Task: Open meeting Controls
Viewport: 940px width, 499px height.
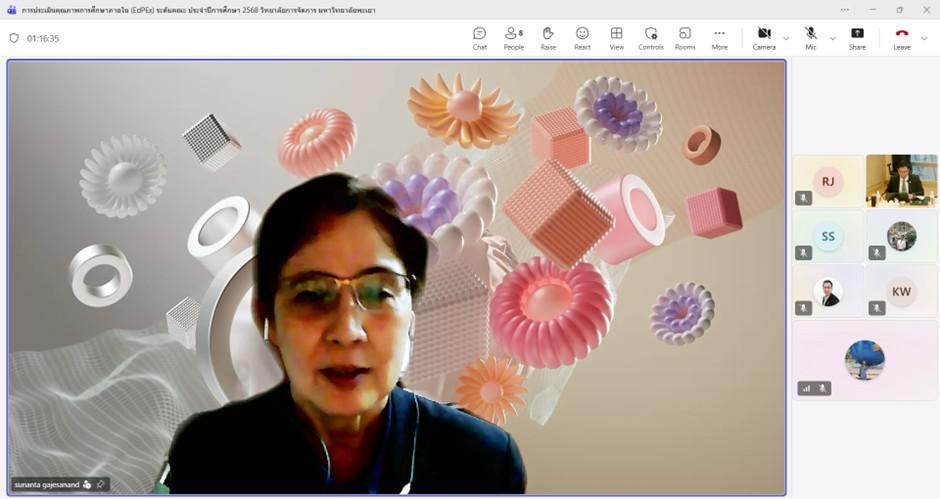Action: coord(650,38)
